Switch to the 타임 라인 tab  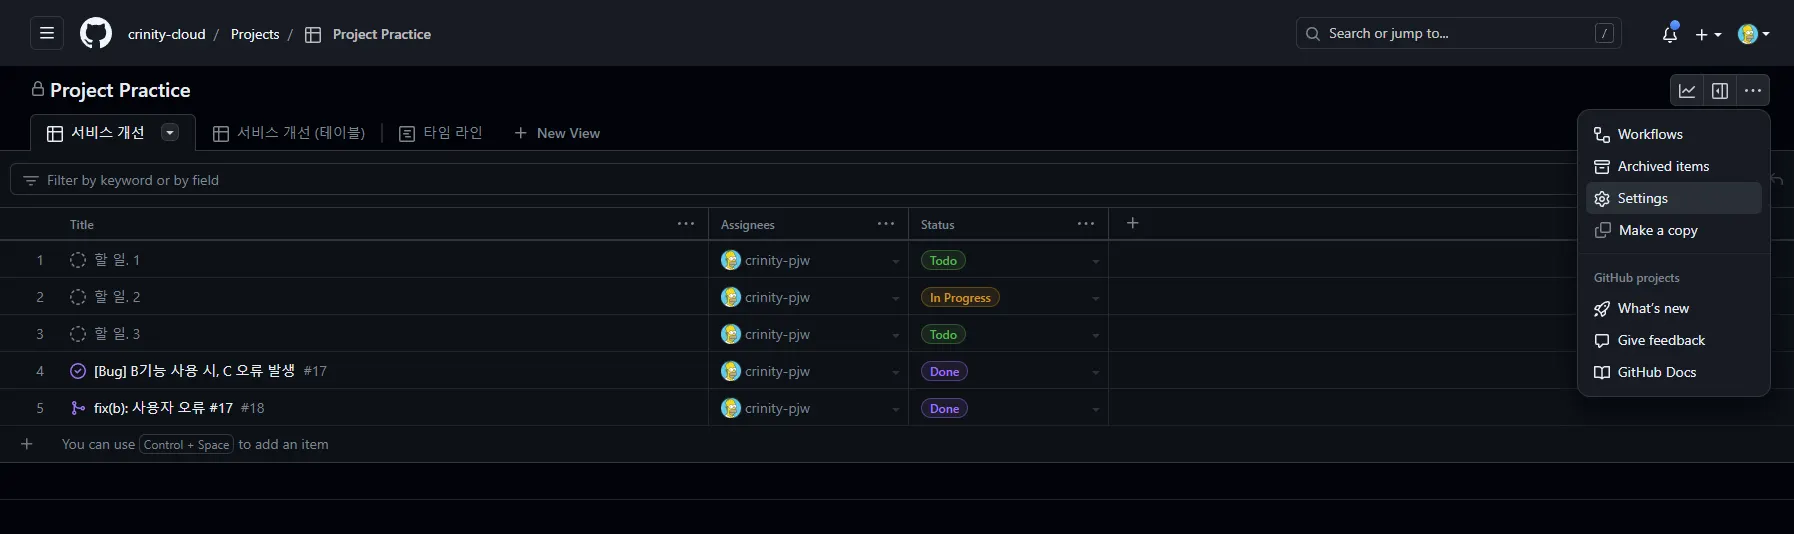[x=441, y=133]
